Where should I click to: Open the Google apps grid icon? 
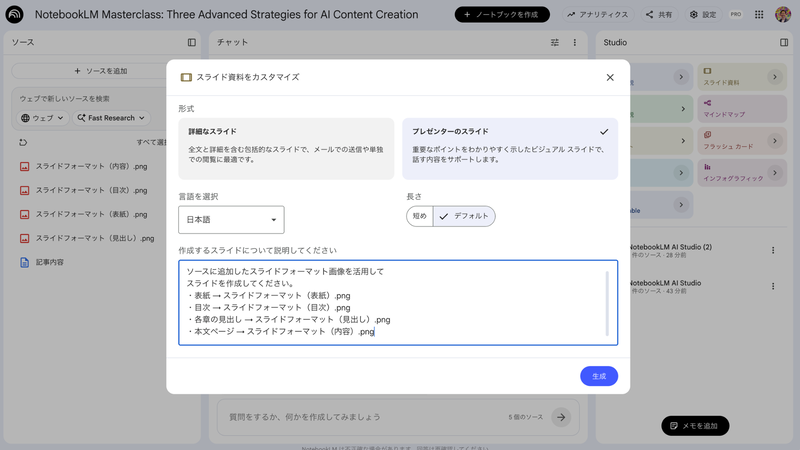759,14
